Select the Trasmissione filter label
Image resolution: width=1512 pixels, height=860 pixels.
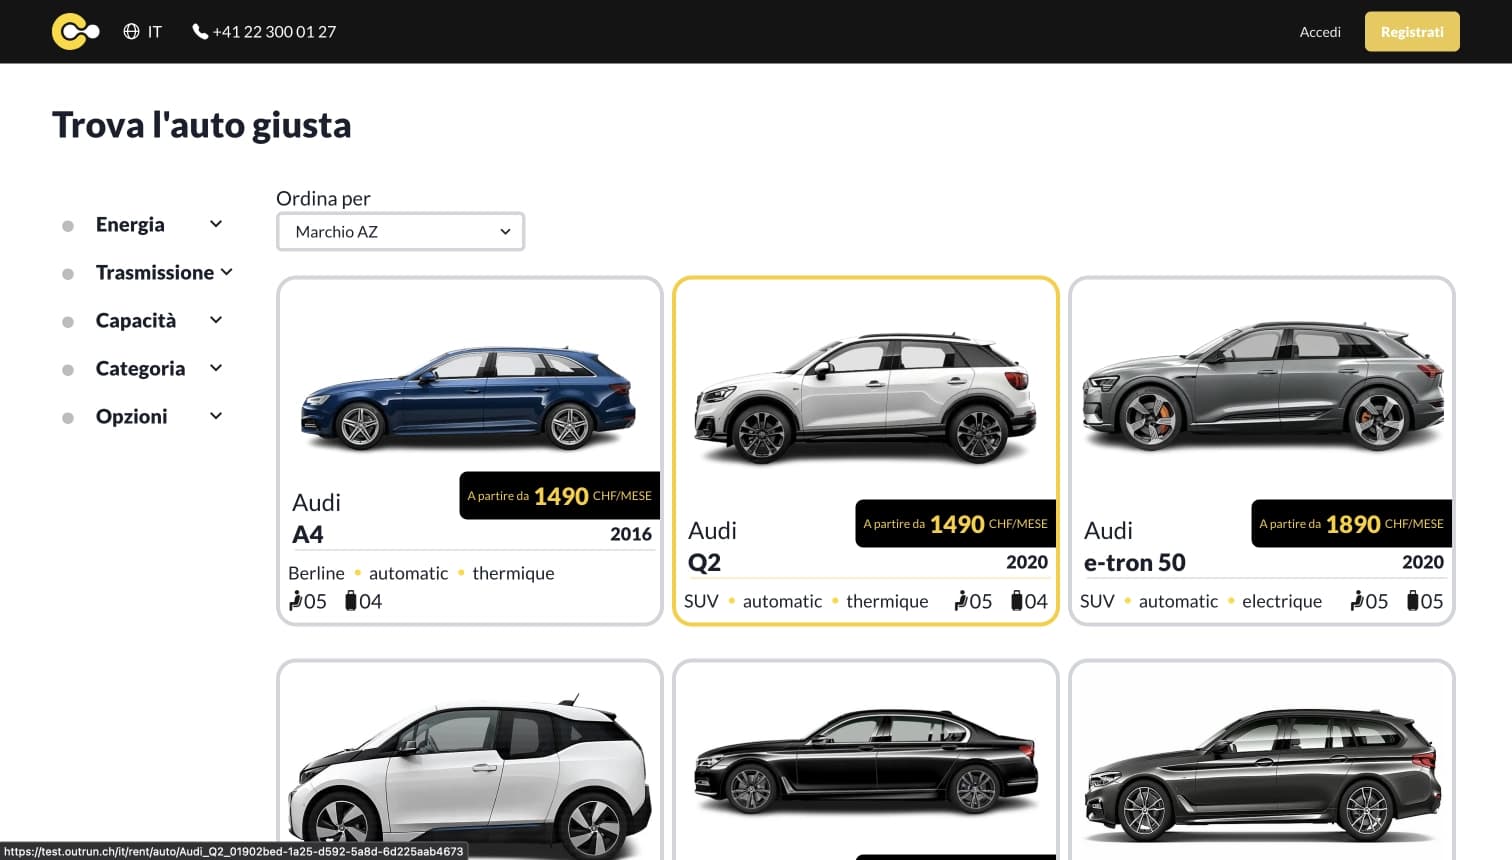155,273
